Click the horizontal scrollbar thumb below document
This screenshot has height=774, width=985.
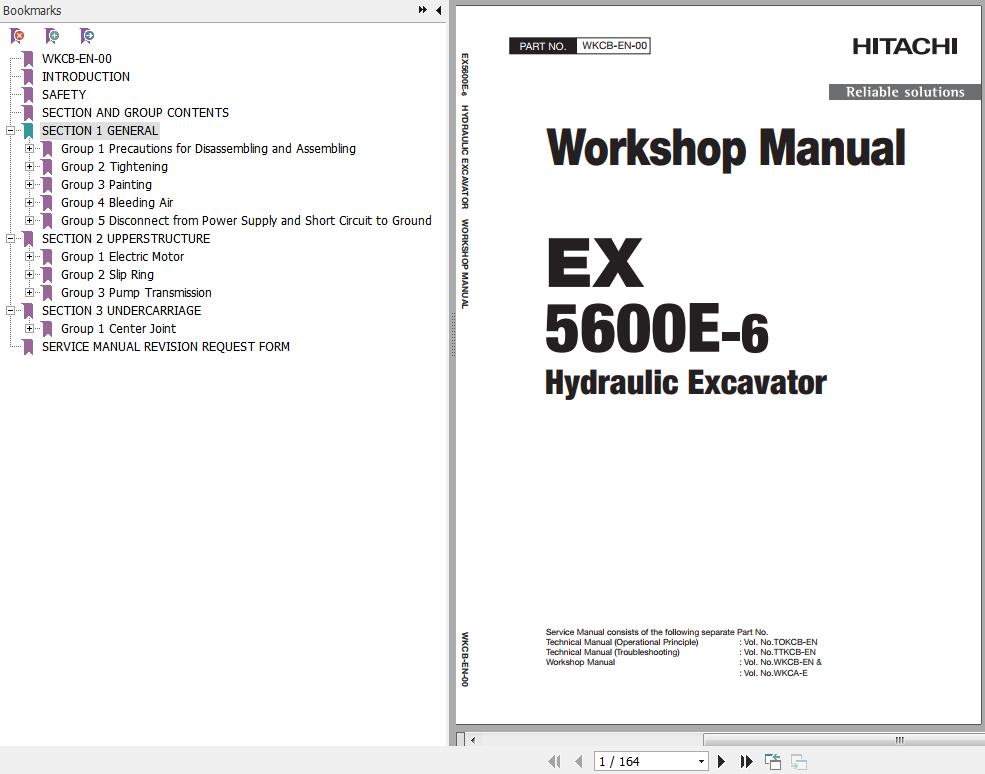pyautogui.click(x=844, y=740)
